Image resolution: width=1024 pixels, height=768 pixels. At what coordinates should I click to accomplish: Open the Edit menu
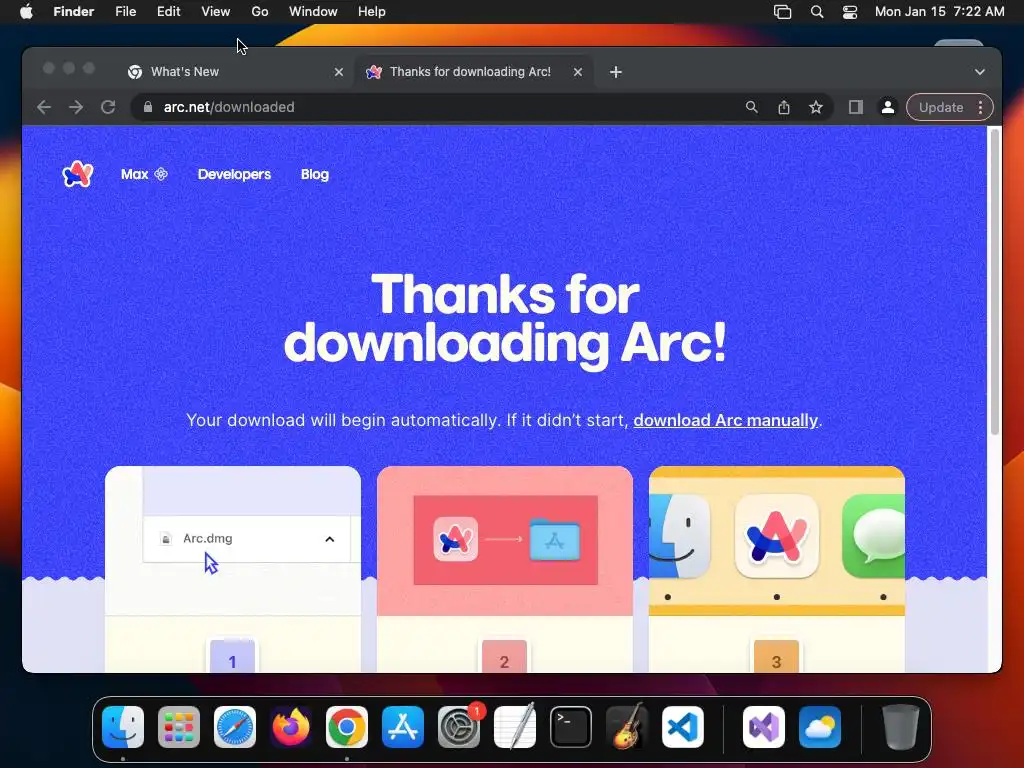[x=168, y=12]
